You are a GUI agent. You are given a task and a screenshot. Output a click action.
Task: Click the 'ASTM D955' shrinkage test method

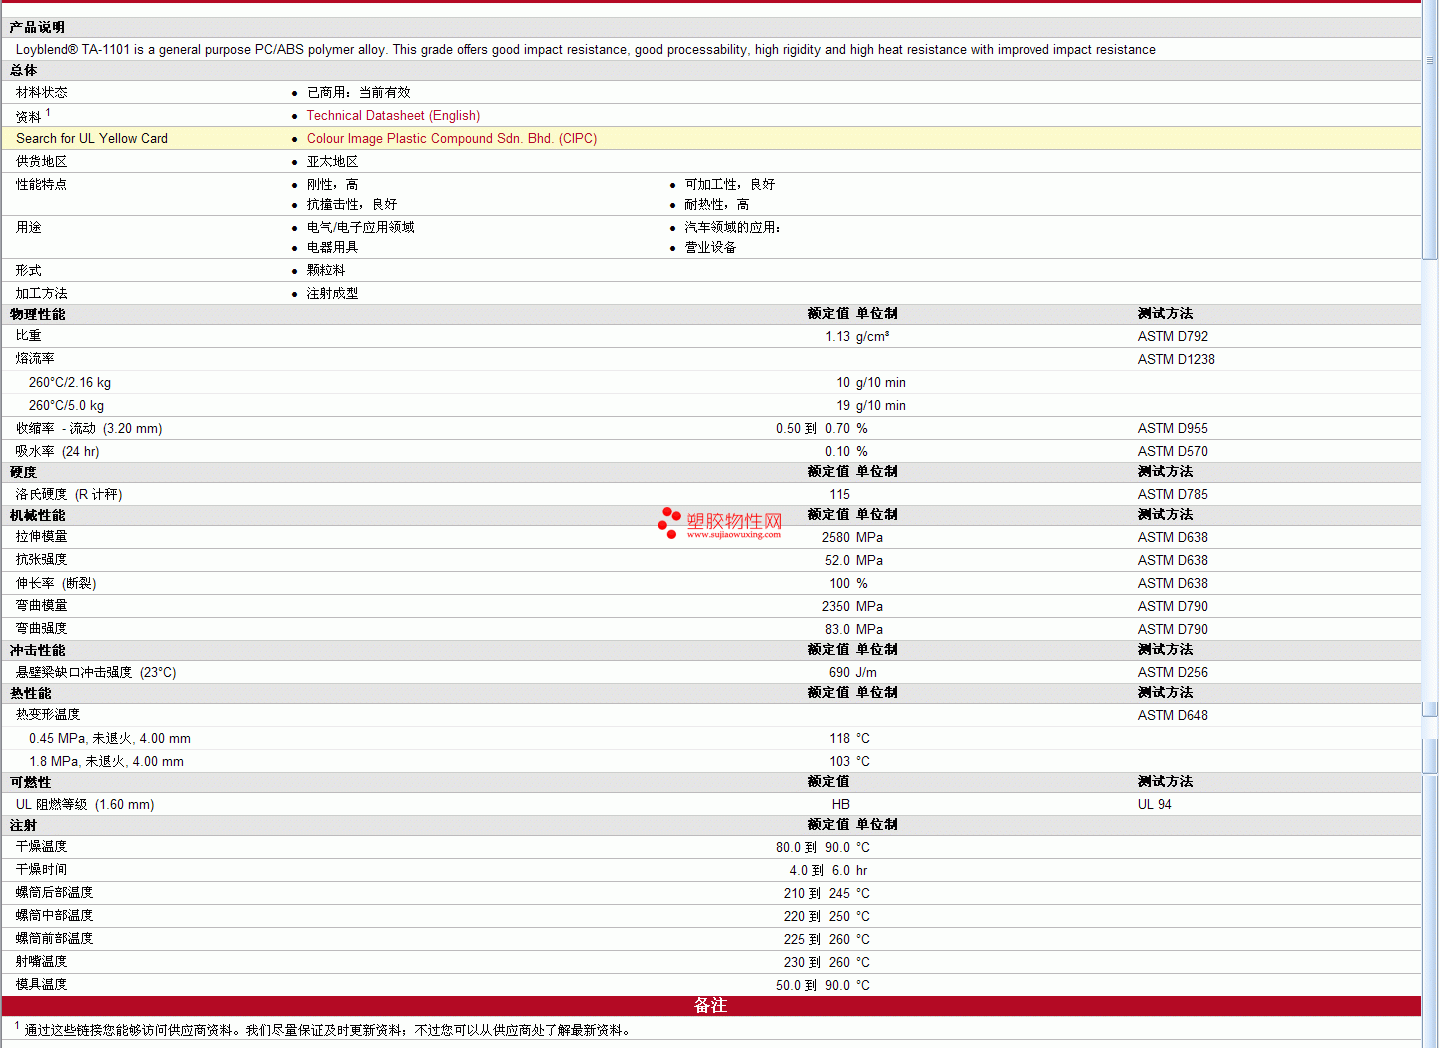1172,428
